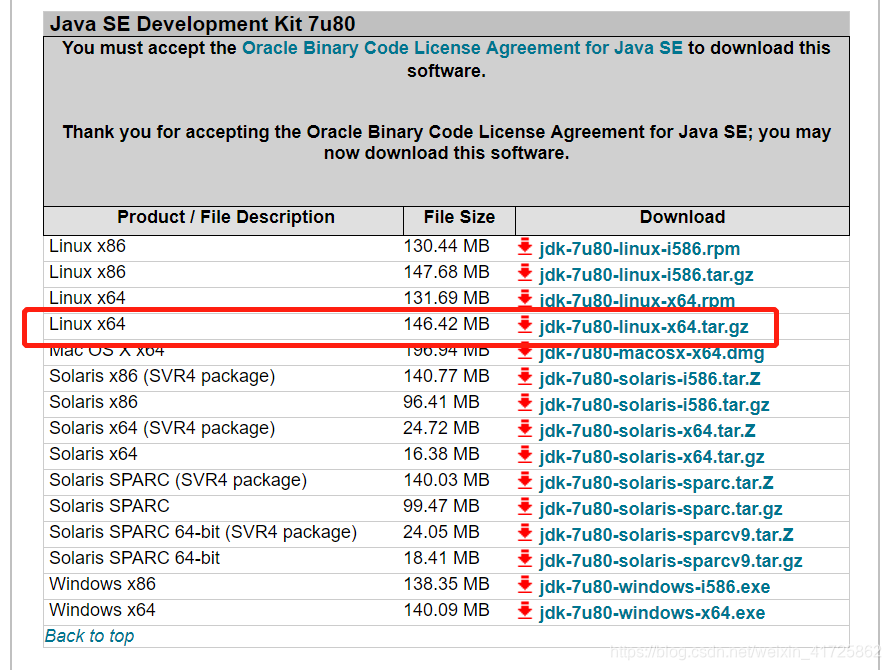Viewport: 891px width, 670px height.
Task: Click download arrow icon for jdk-7u80-solaris-sparc.tar.Z
Action: [x=524, y=481]
